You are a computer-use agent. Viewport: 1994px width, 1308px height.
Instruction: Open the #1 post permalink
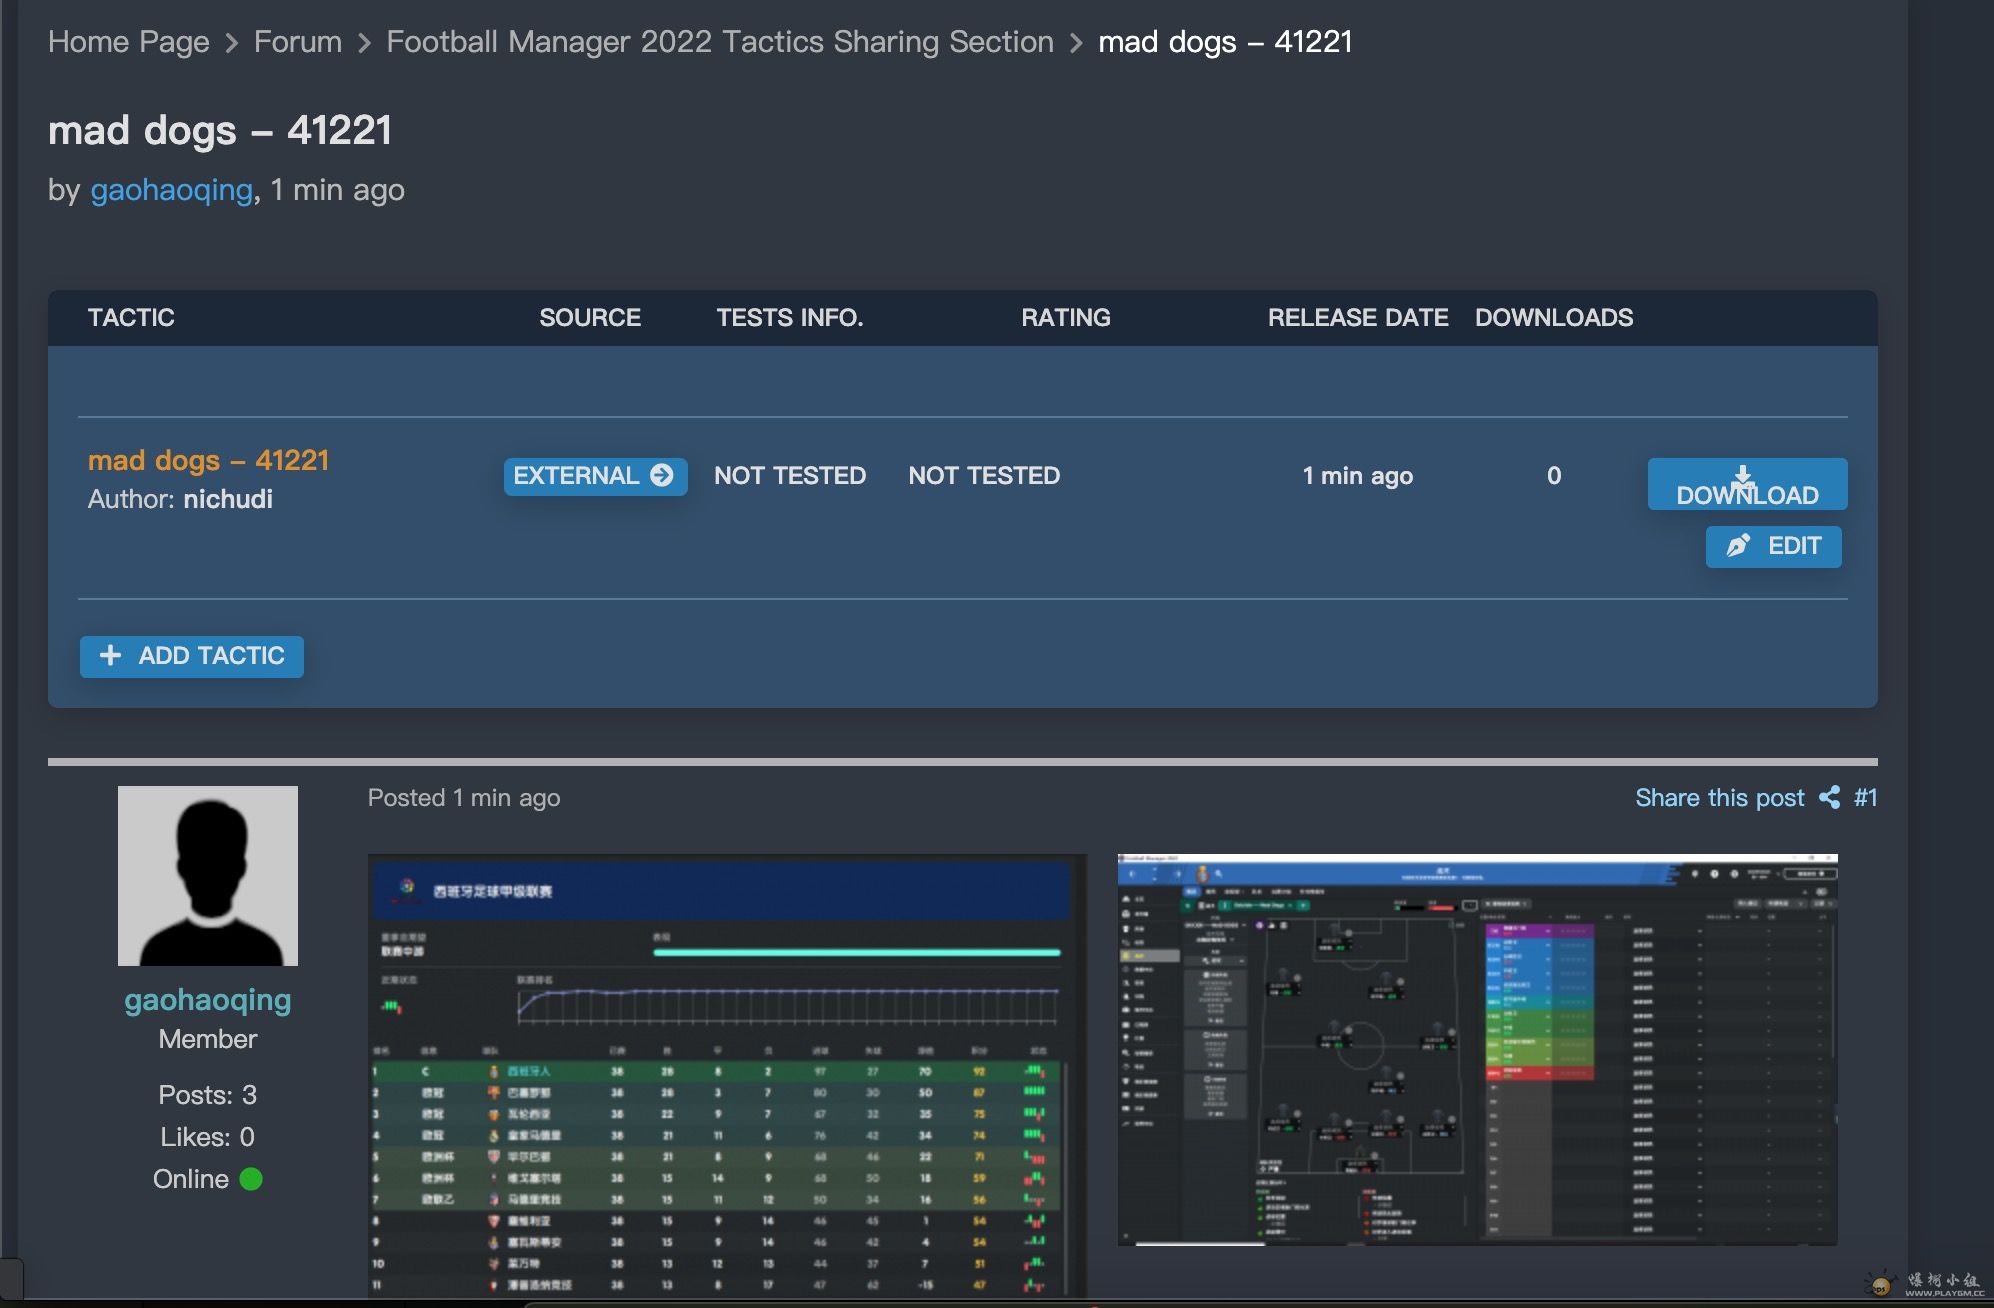pos(1865,798)
